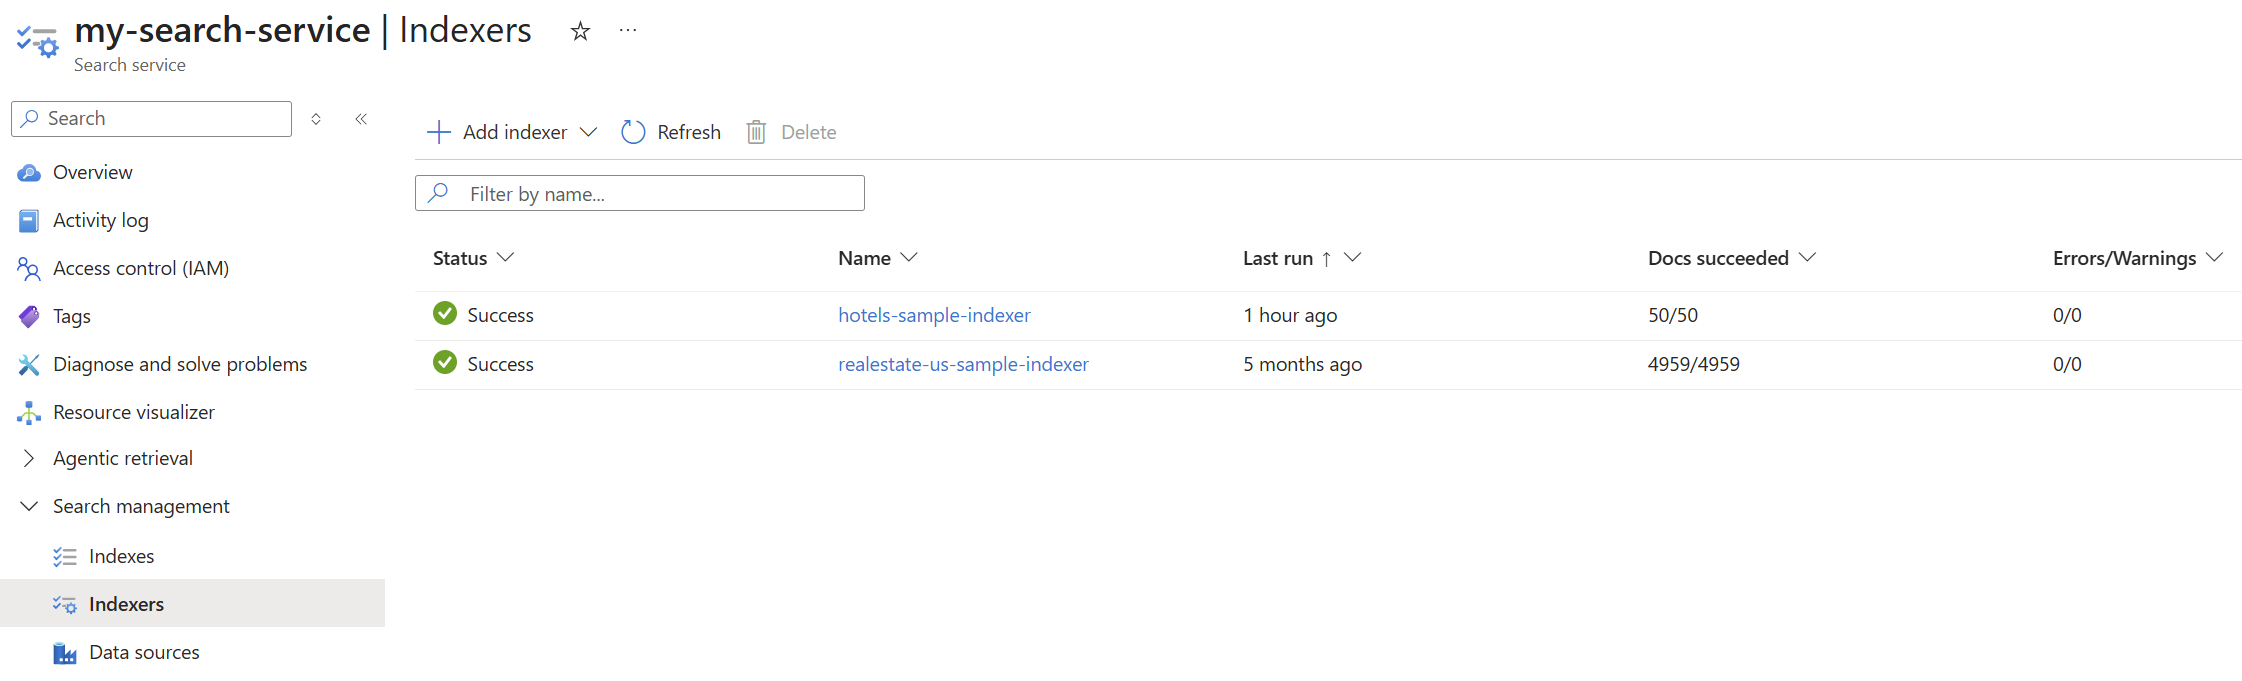
Task: Select Indexes in the sidebar
Action: [x=121, y=556]
